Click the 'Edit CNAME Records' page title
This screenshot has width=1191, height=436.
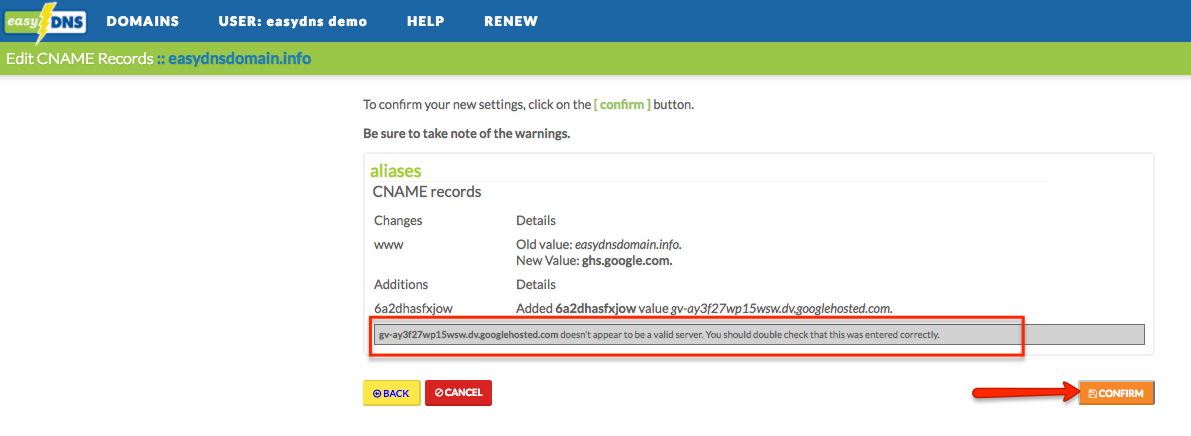pos(79,58)
